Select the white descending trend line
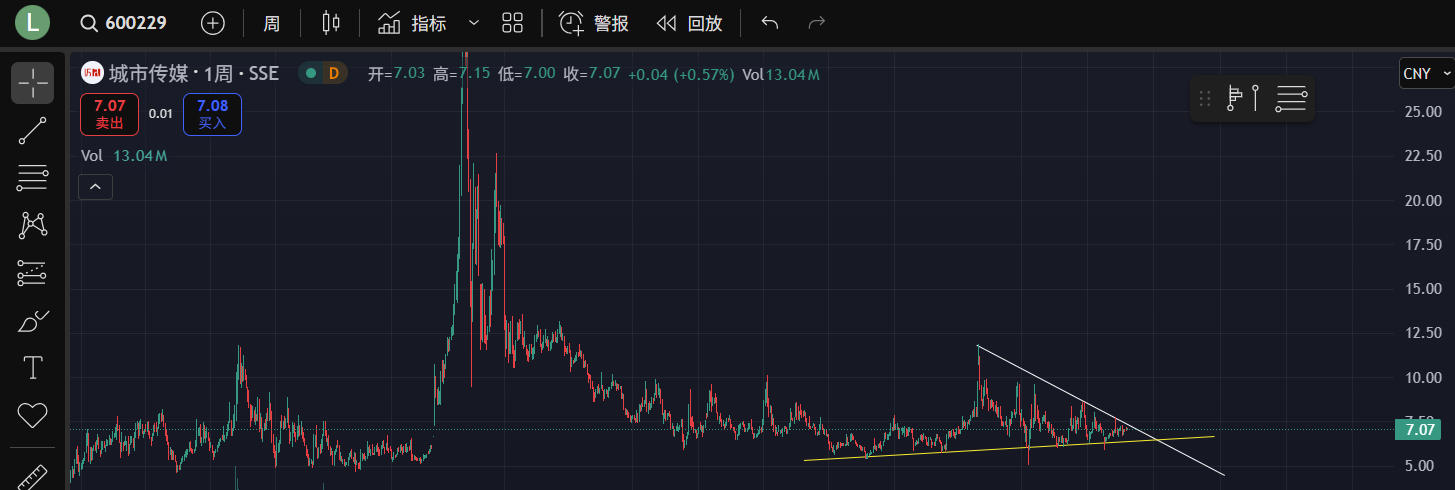 click(1100, 410)
